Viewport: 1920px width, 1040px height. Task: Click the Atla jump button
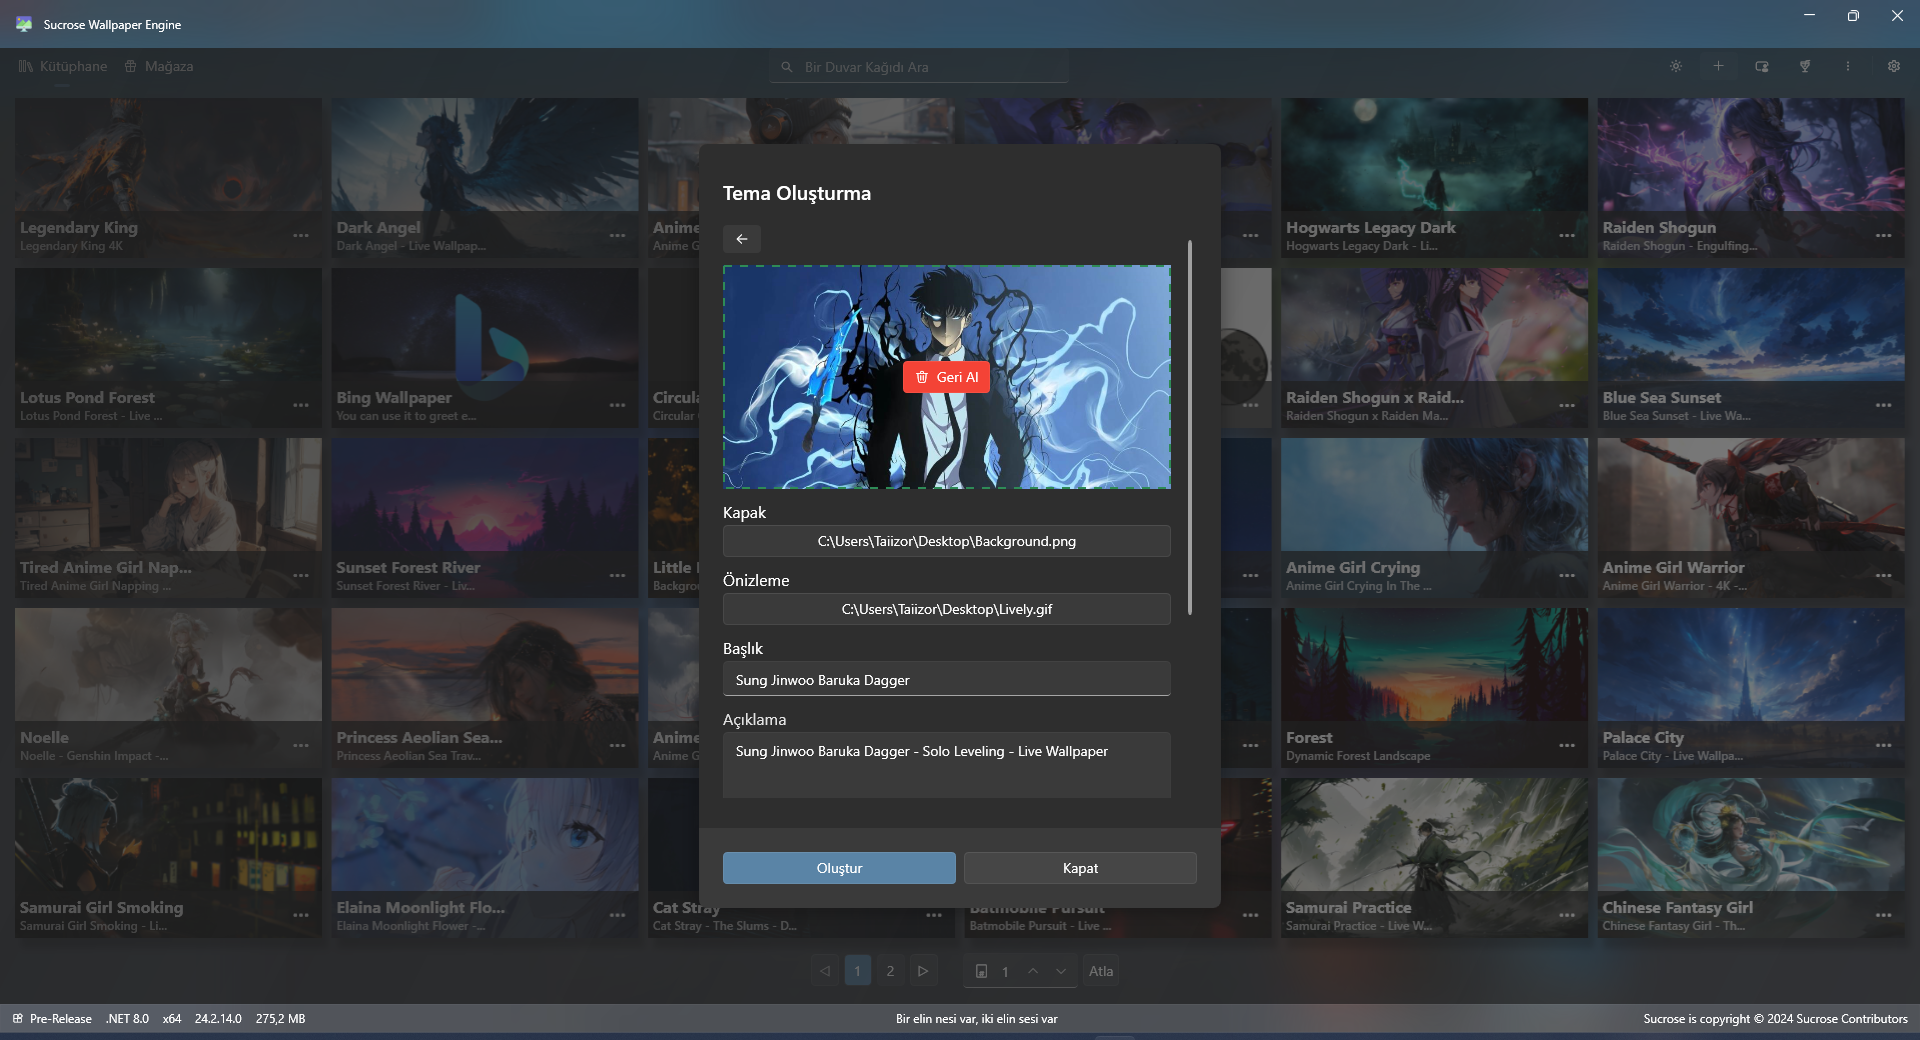coord(1101,971)
